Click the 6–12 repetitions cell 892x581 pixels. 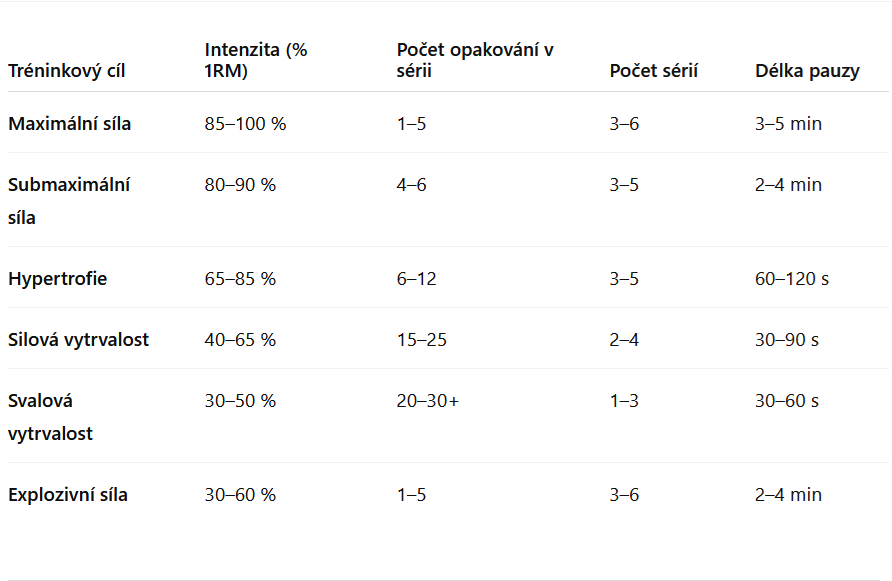coord(416,279)
